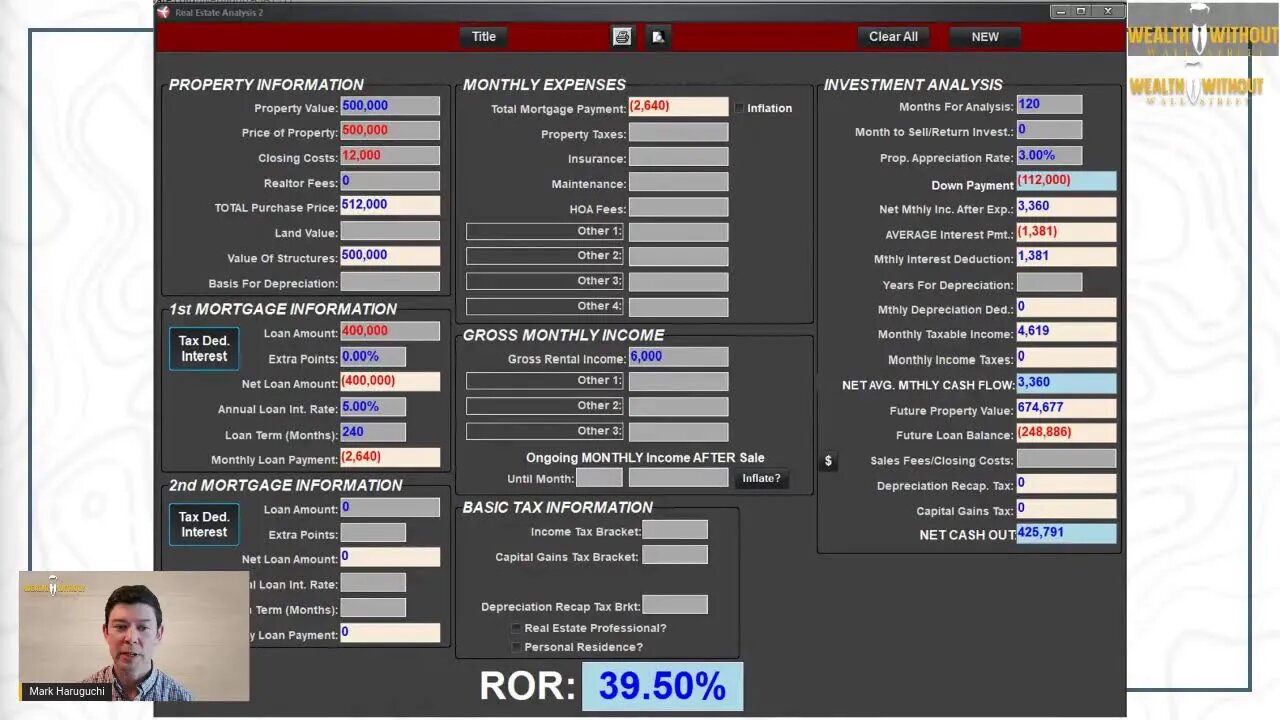Click the income Other 2 amount field
The width and height of the screenshot is (1280, 720).
tap(678, 406)
